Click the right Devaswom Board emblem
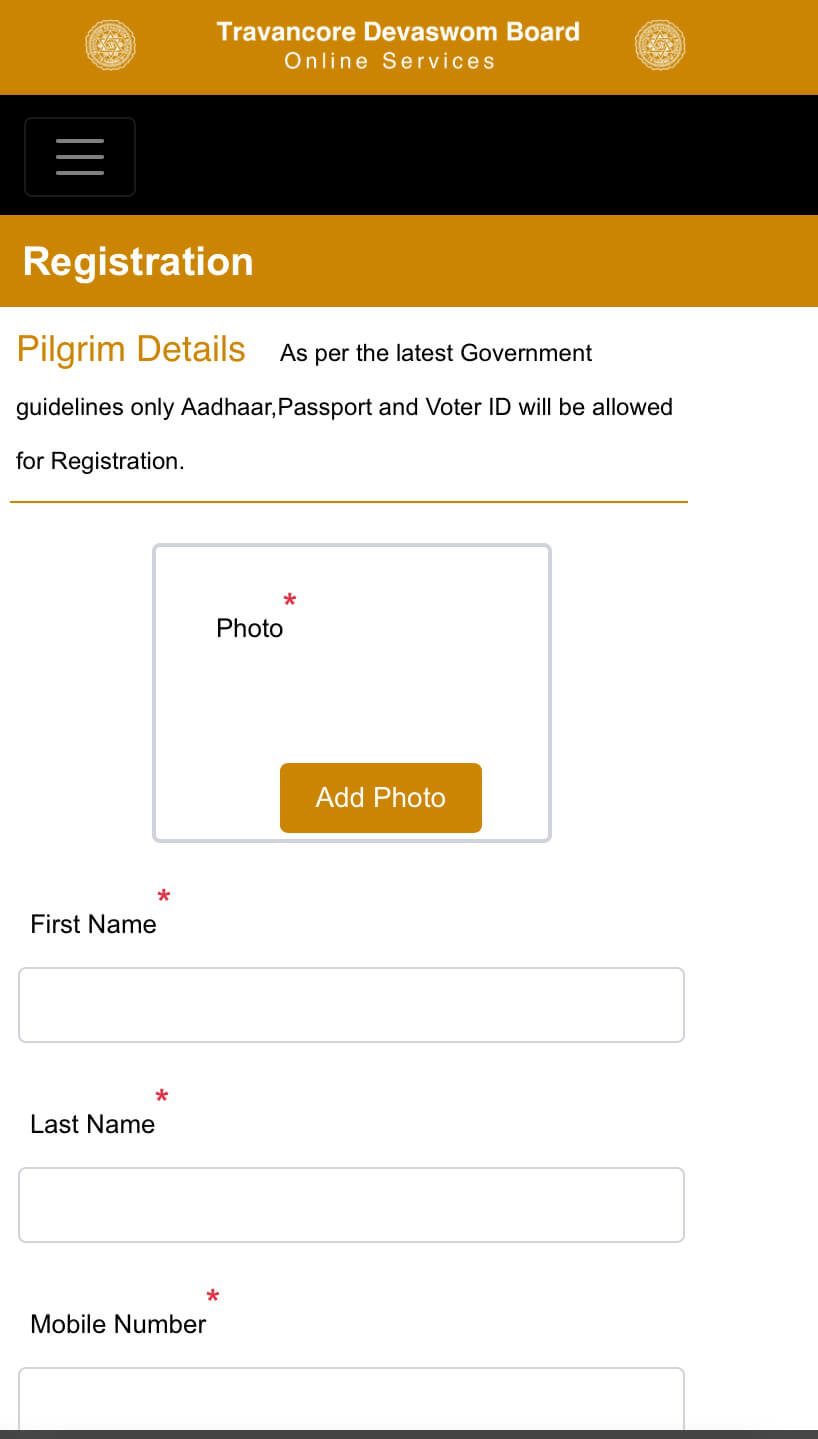This screenshot has height=1439, width=818. point(659,46)
